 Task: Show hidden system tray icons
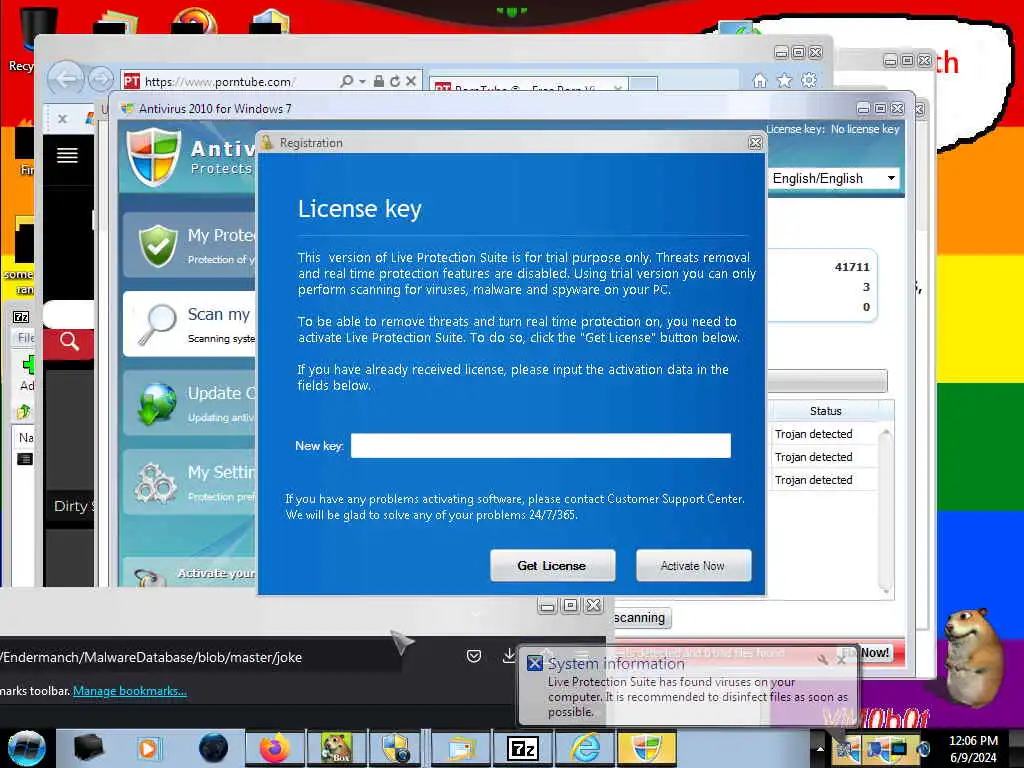[x=819, y=748]
